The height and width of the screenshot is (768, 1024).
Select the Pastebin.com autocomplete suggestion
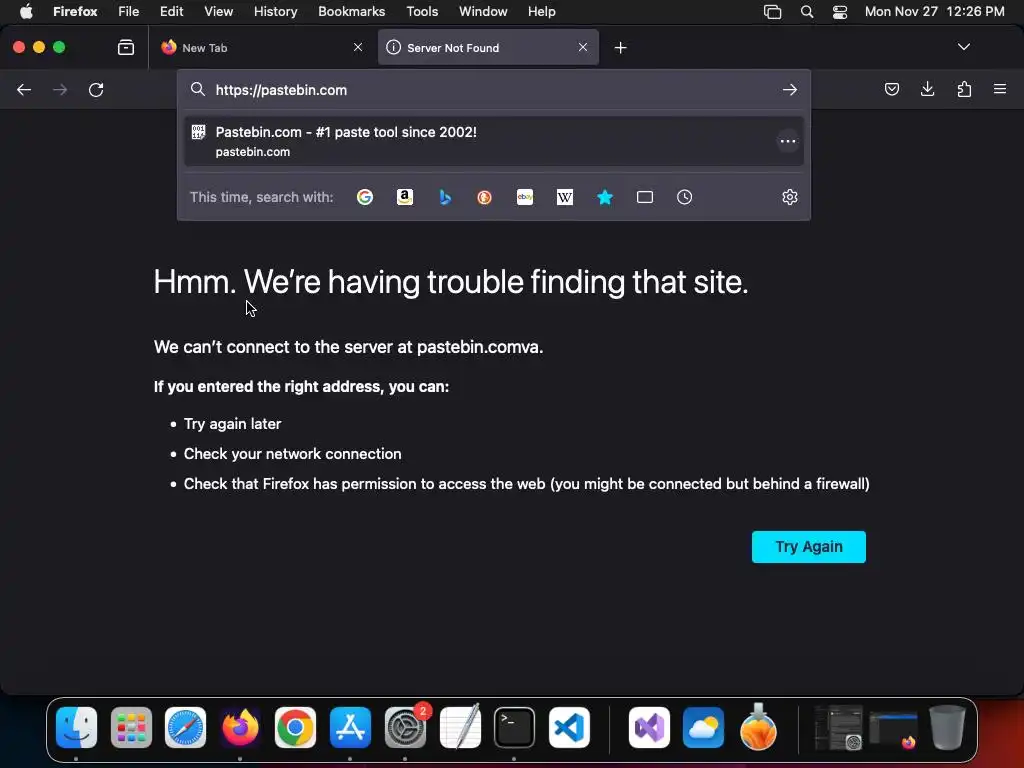pyautogui.click(x=494, y=141)
